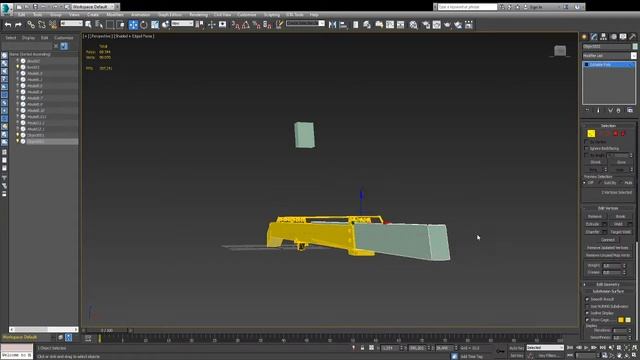Choose the Select Object tool
The width and height of the screenshot is (640, 360).
pos(88,25)
